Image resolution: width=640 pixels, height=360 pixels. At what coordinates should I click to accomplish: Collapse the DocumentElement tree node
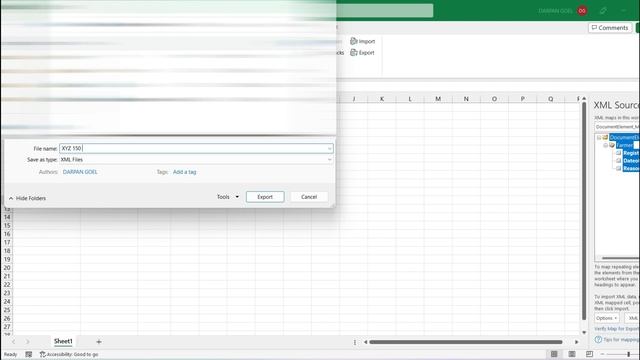tap(599, 138)
